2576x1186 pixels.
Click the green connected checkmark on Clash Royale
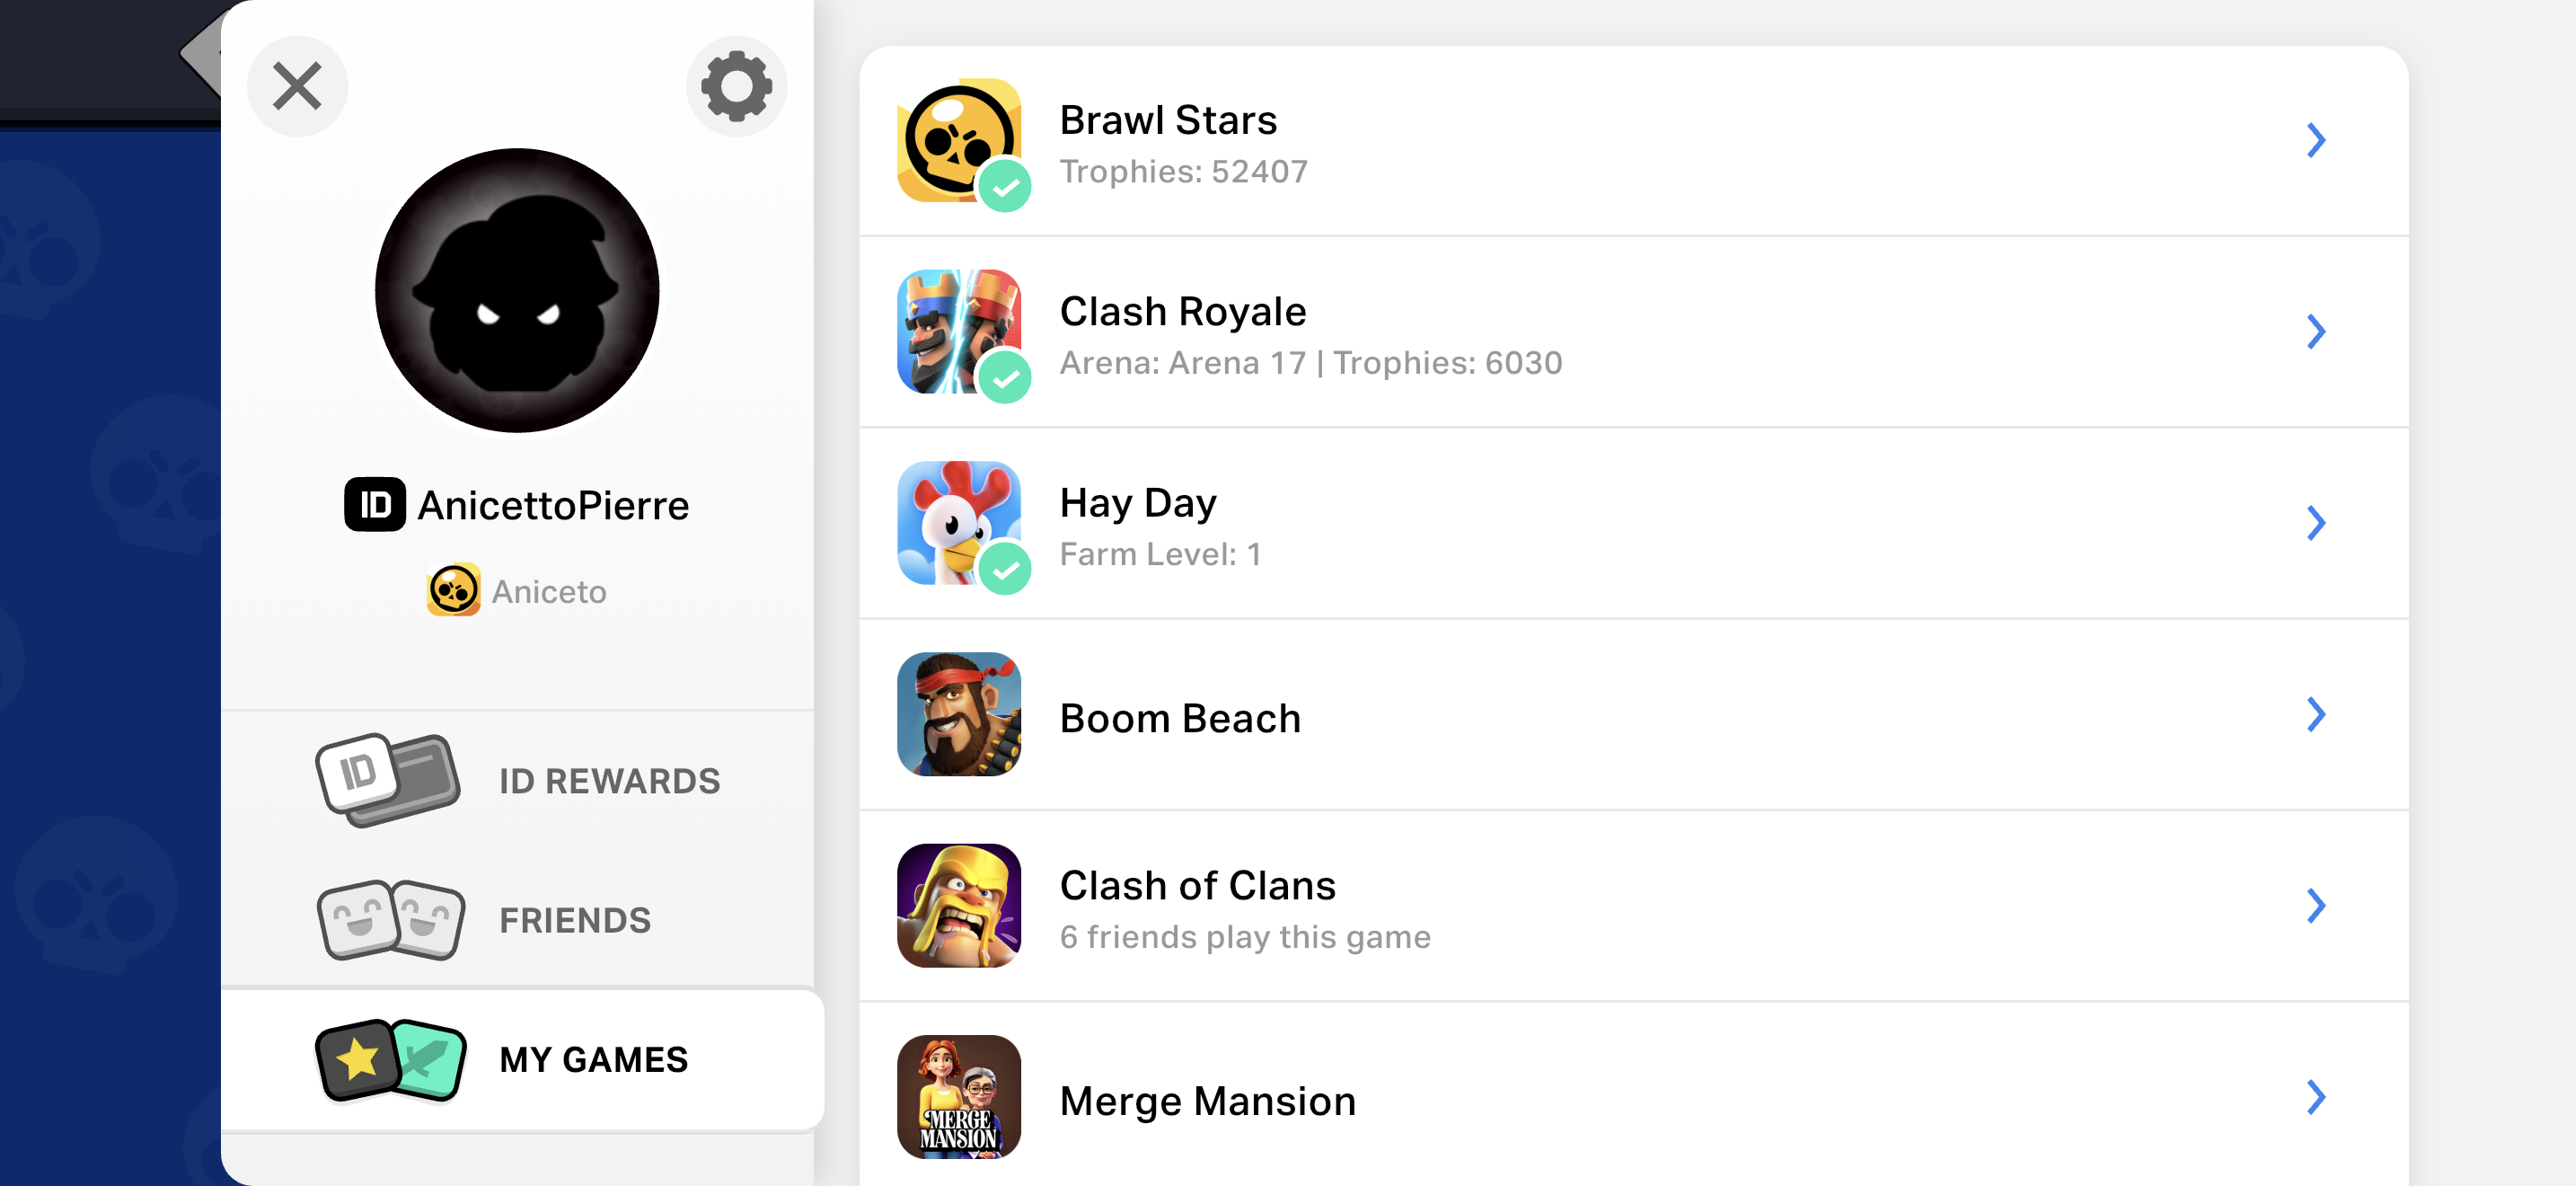pos(1005,377)
